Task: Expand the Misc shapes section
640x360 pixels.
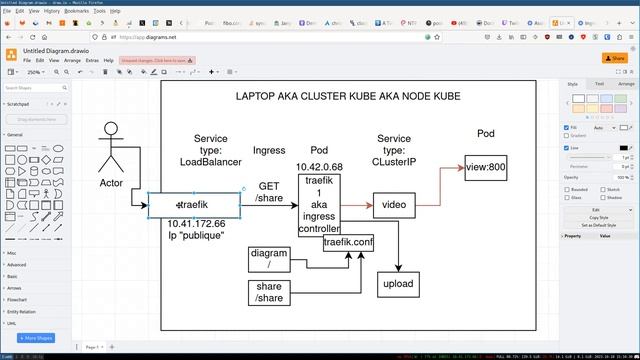Action: pyautogui.click(x=11, y=253)
